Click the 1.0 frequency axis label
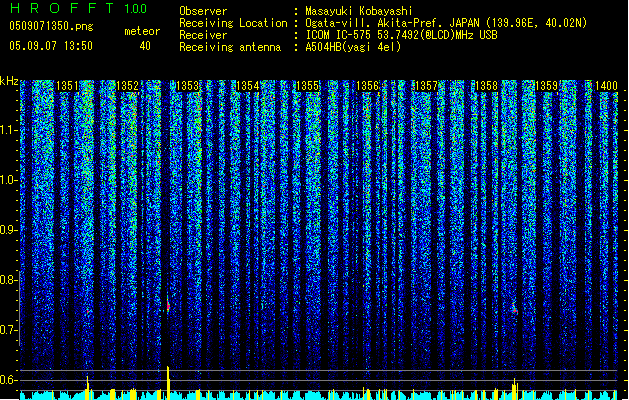This screenshot has height=400, width=629. (x=9, y=180)
